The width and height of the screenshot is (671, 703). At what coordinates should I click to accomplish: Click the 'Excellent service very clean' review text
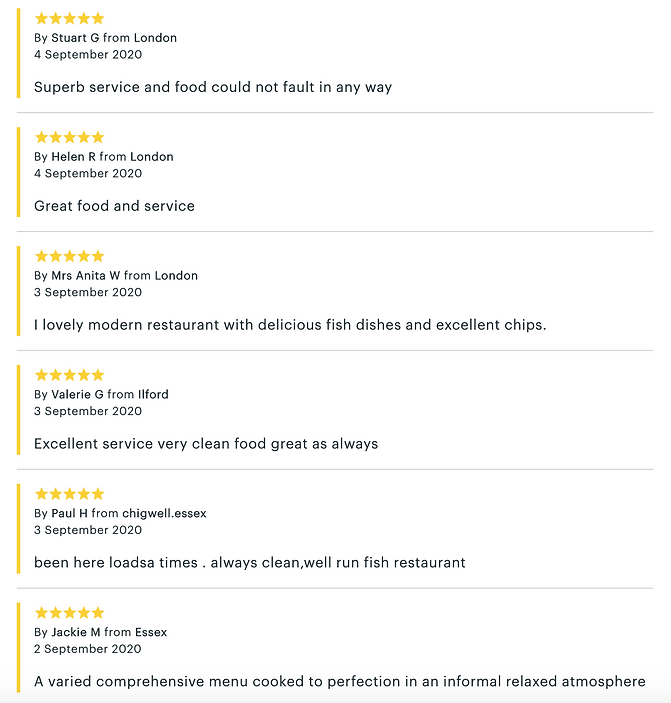(x=206, y=443)
